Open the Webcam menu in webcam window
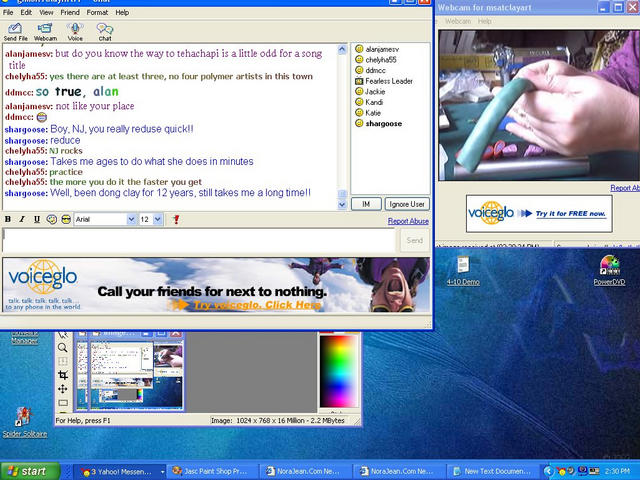 pyautogui.click(x=458, y=21)
